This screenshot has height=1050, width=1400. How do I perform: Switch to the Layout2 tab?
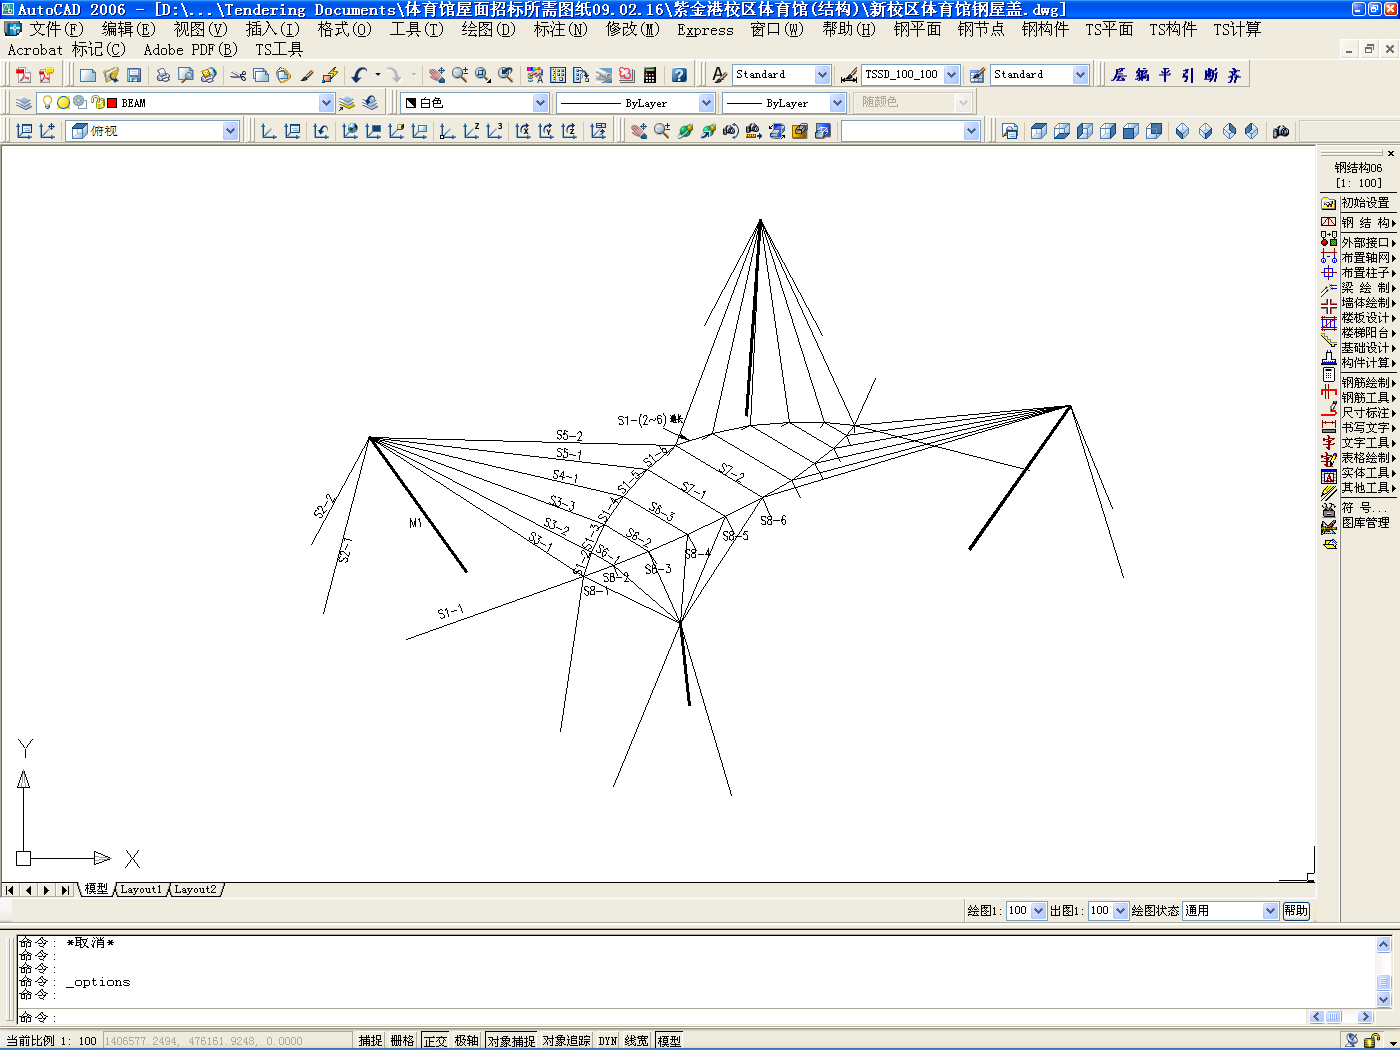tap(195, 889)
